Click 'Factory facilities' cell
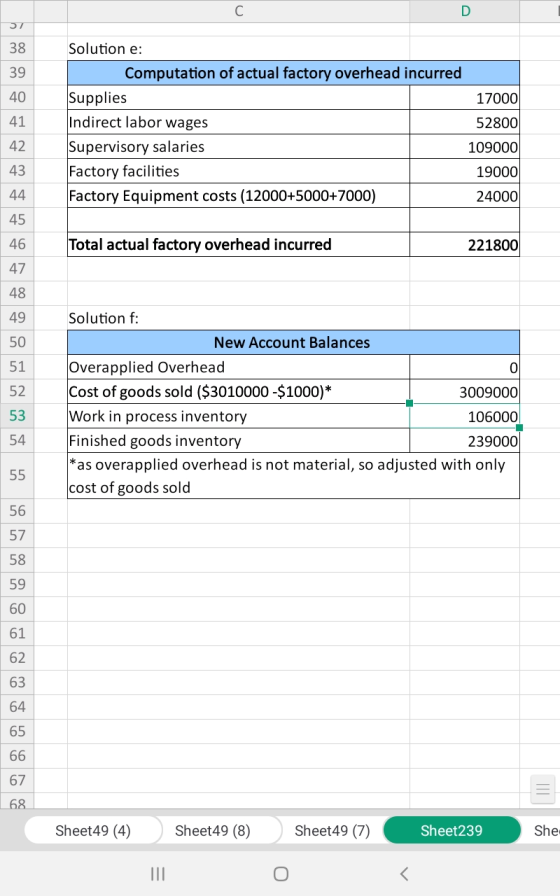 coord(238,171)
